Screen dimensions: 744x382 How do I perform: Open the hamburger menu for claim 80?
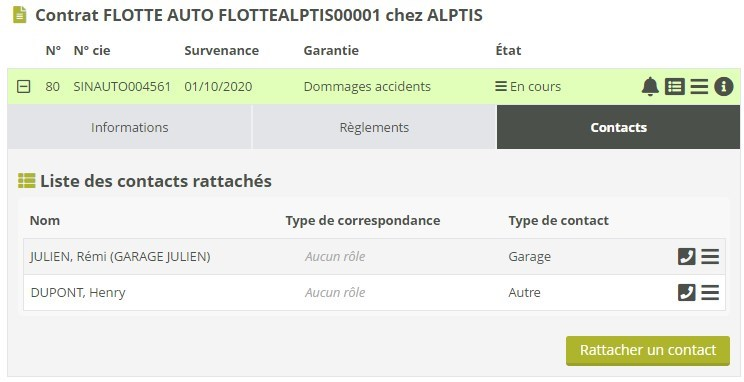pos(699,87)
